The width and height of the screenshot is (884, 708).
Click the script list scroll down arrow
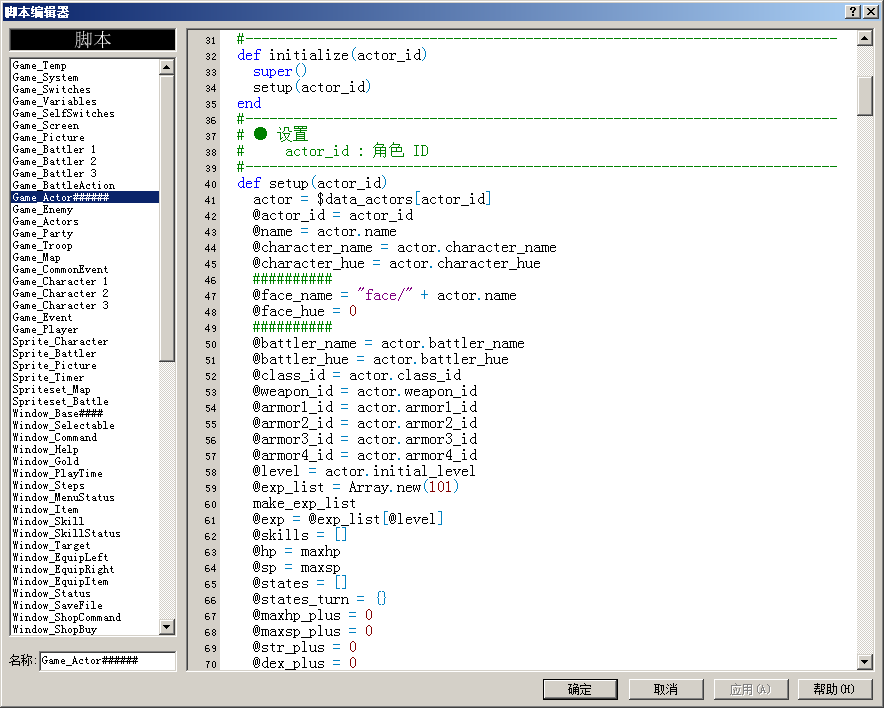tap(166, 627)
